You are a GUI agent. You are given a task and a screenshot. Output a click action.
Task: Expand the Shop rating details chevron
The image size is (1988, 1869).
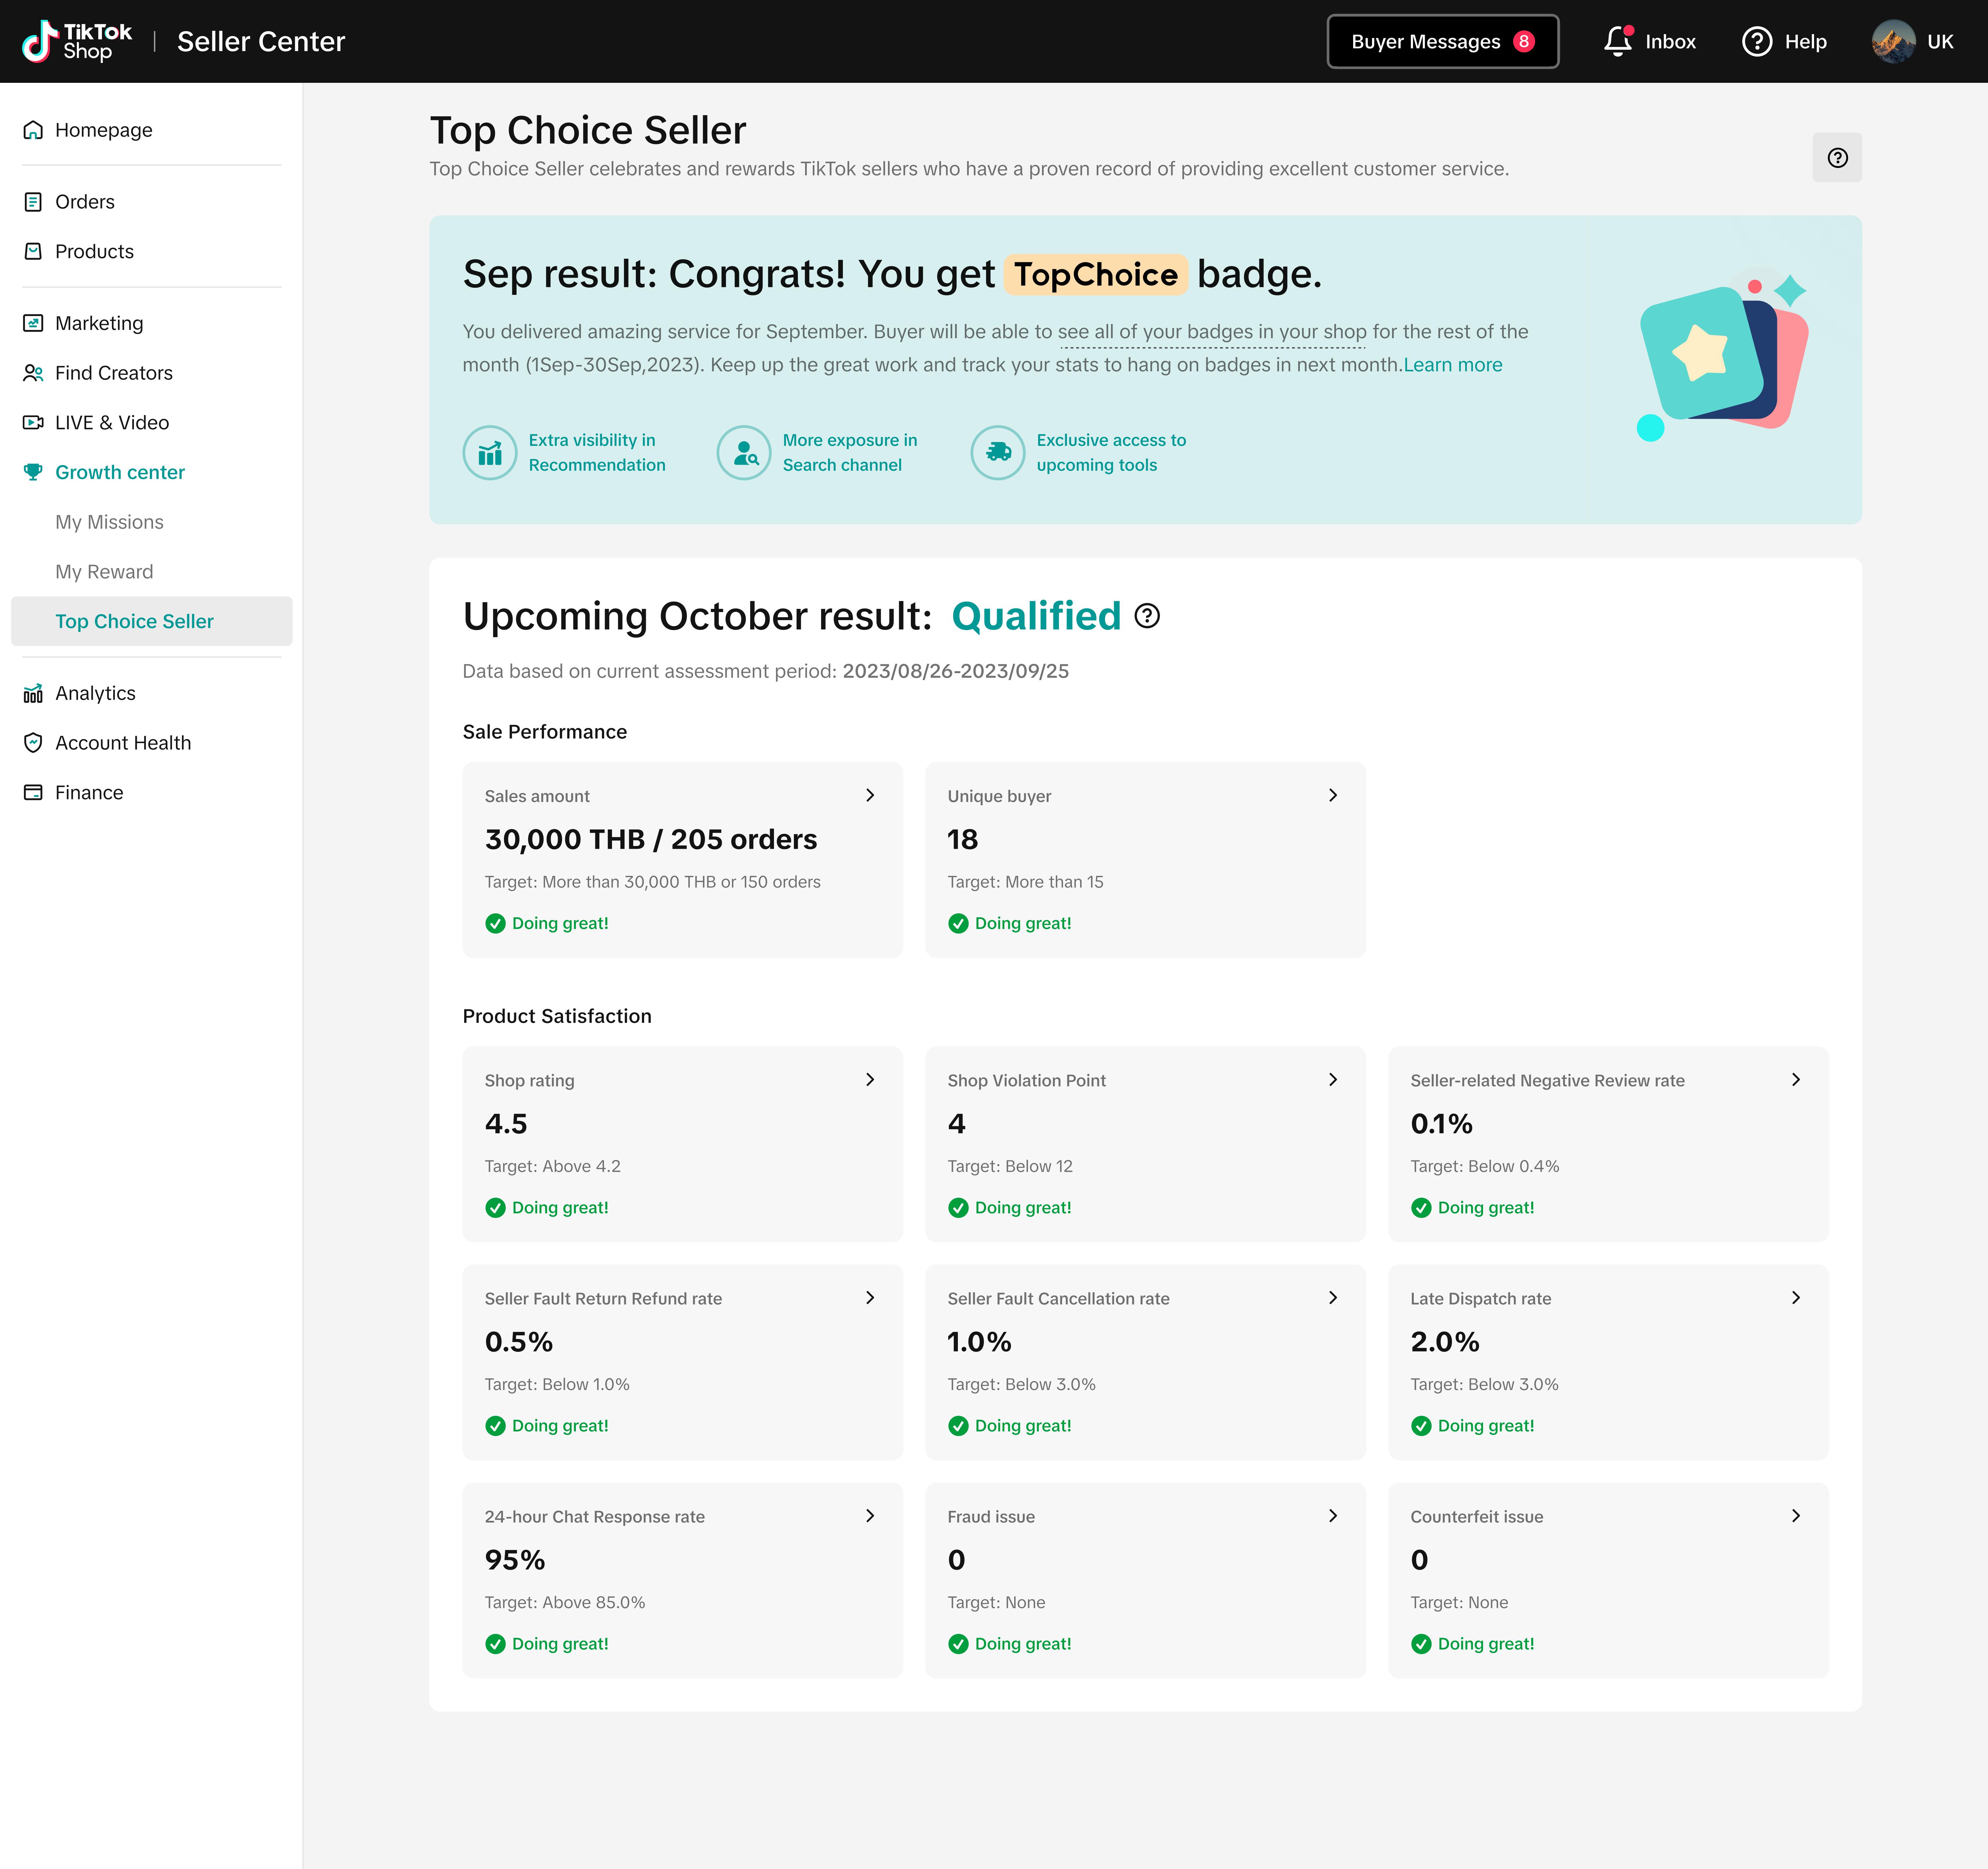pos(870,1079)
